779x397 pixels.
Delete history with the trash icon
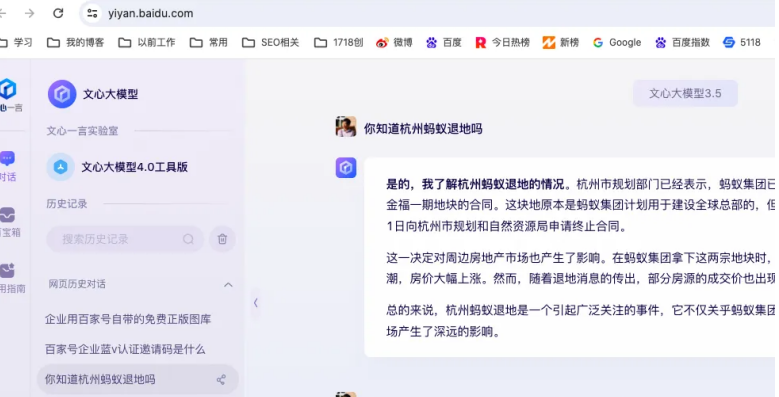point(222,239)
